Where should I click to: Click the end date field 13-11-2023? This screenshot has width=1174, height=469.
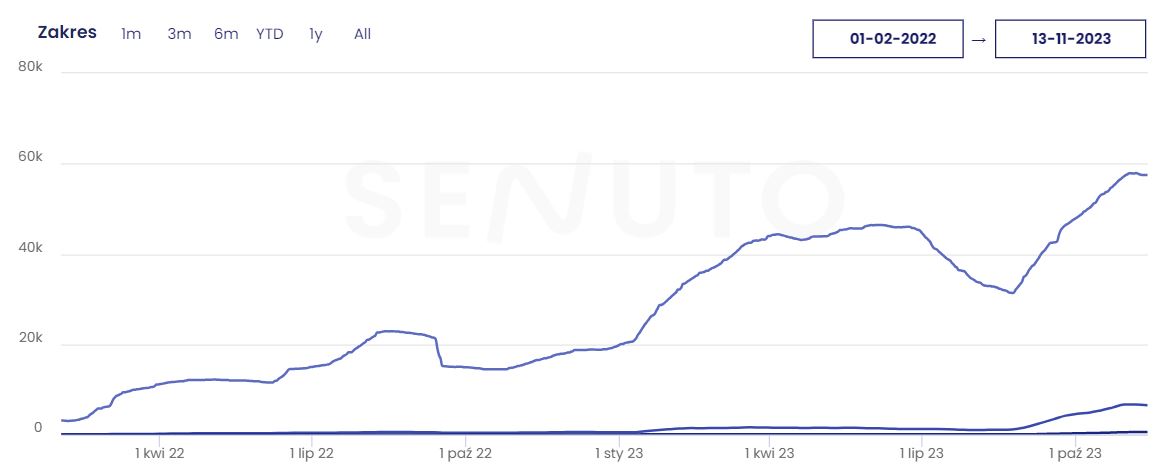tap(1070, 39)
